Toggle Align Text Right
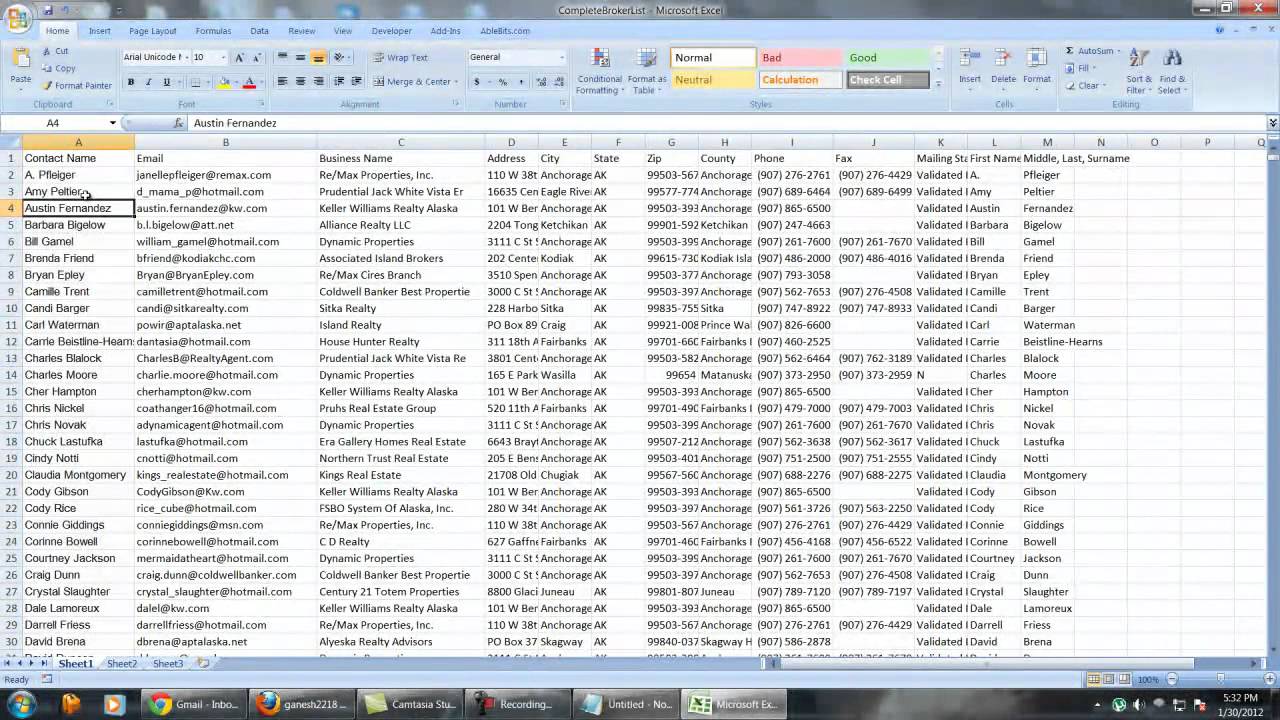The image size is (1280, 720). [318, 82]
